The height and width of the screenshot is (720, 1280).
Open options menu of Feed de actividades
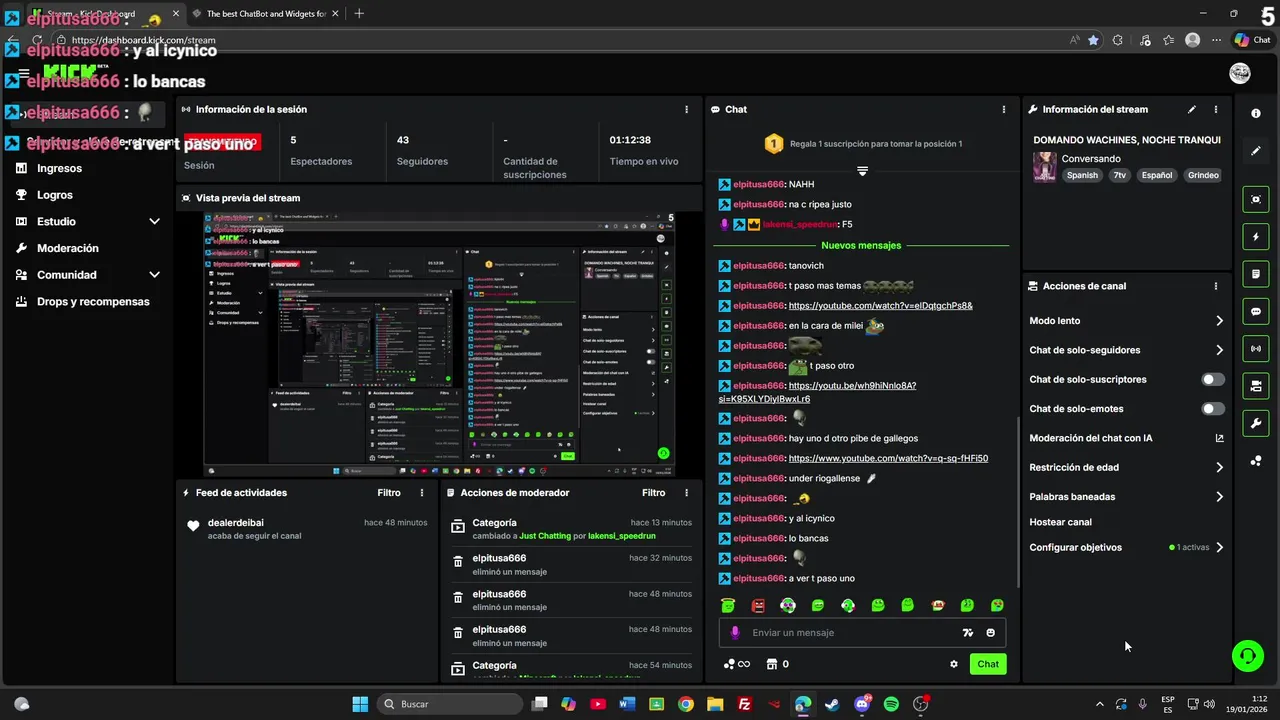click(x=422, y=493)
